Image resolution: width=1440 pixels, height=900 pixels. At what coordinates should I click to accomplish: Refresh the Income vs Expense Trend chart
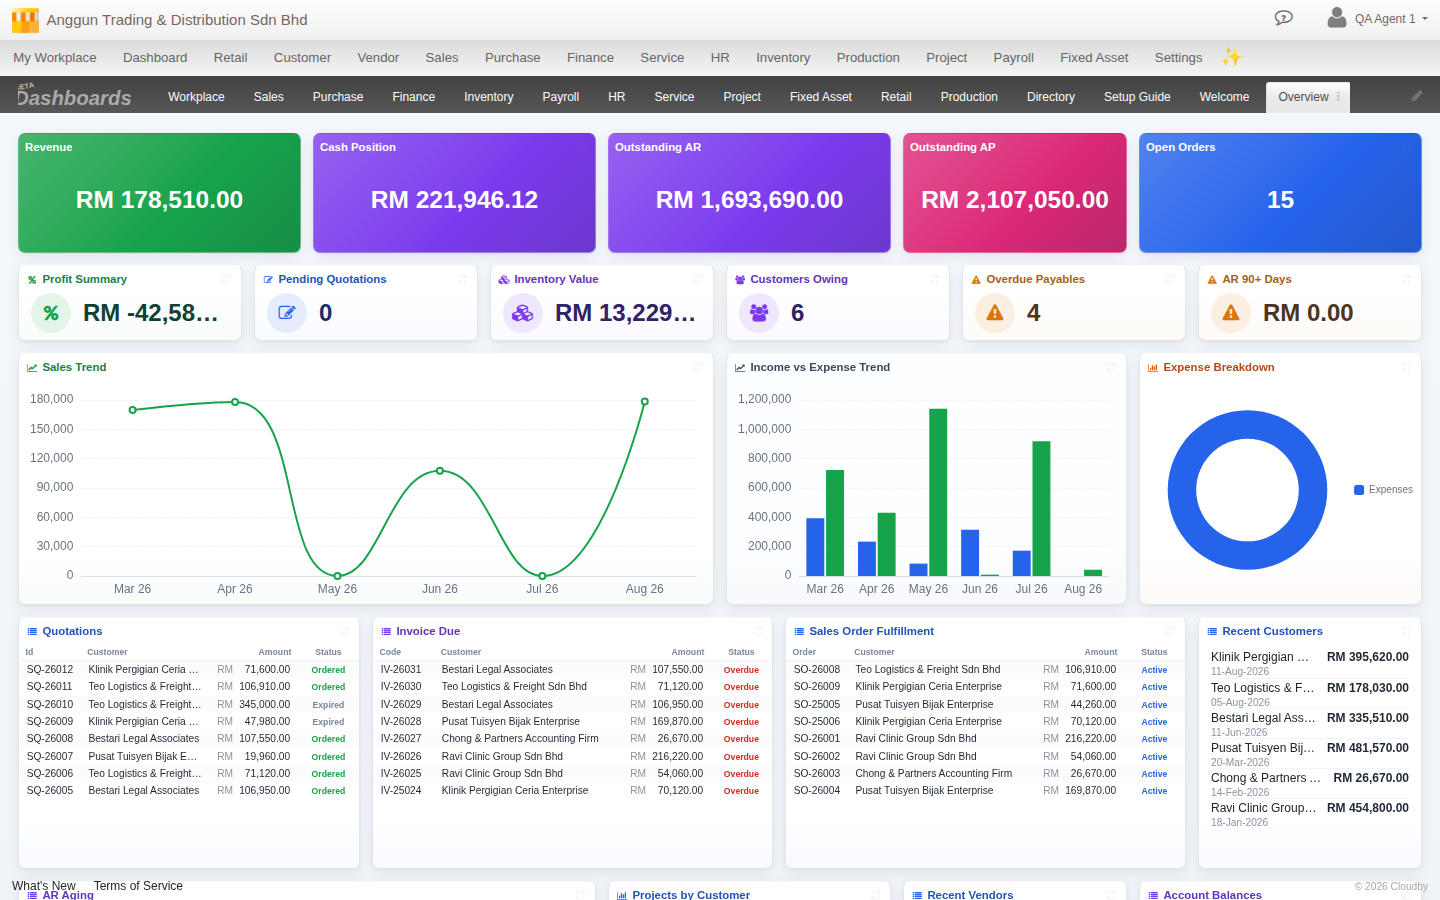tap(1111, 367)
